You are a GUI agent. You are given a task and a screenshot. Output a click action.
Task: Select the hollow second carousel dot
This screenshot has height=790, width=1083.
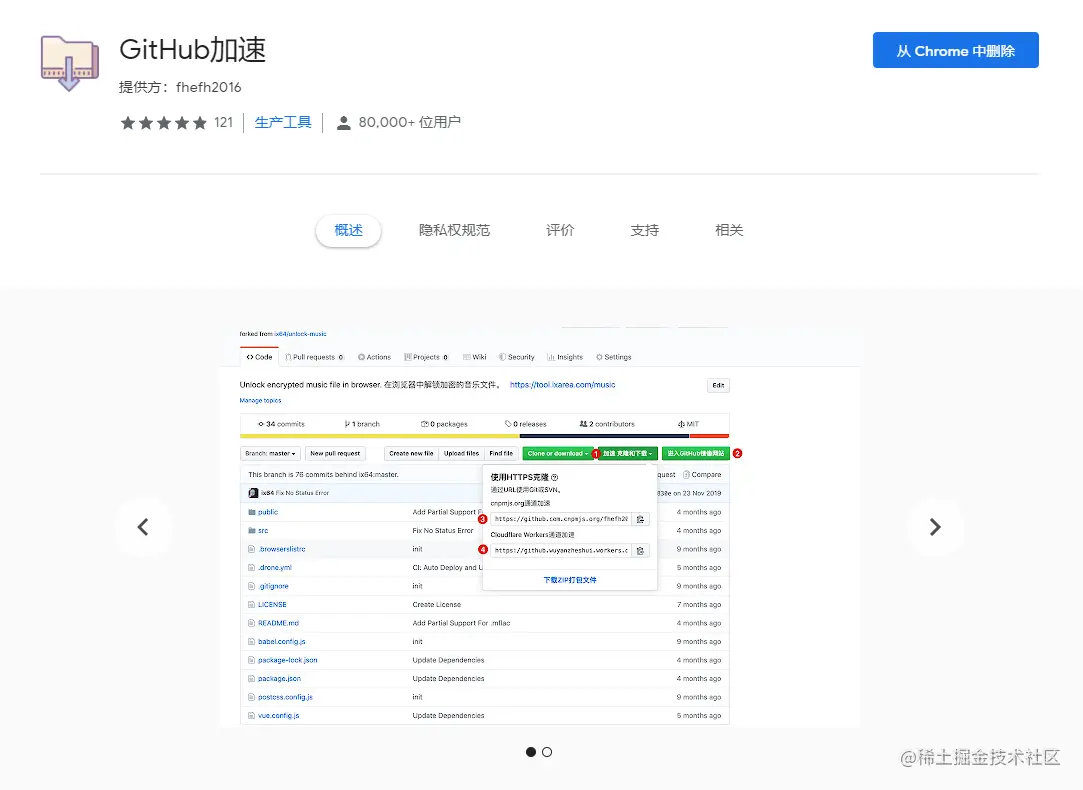[x=547, y=752]
